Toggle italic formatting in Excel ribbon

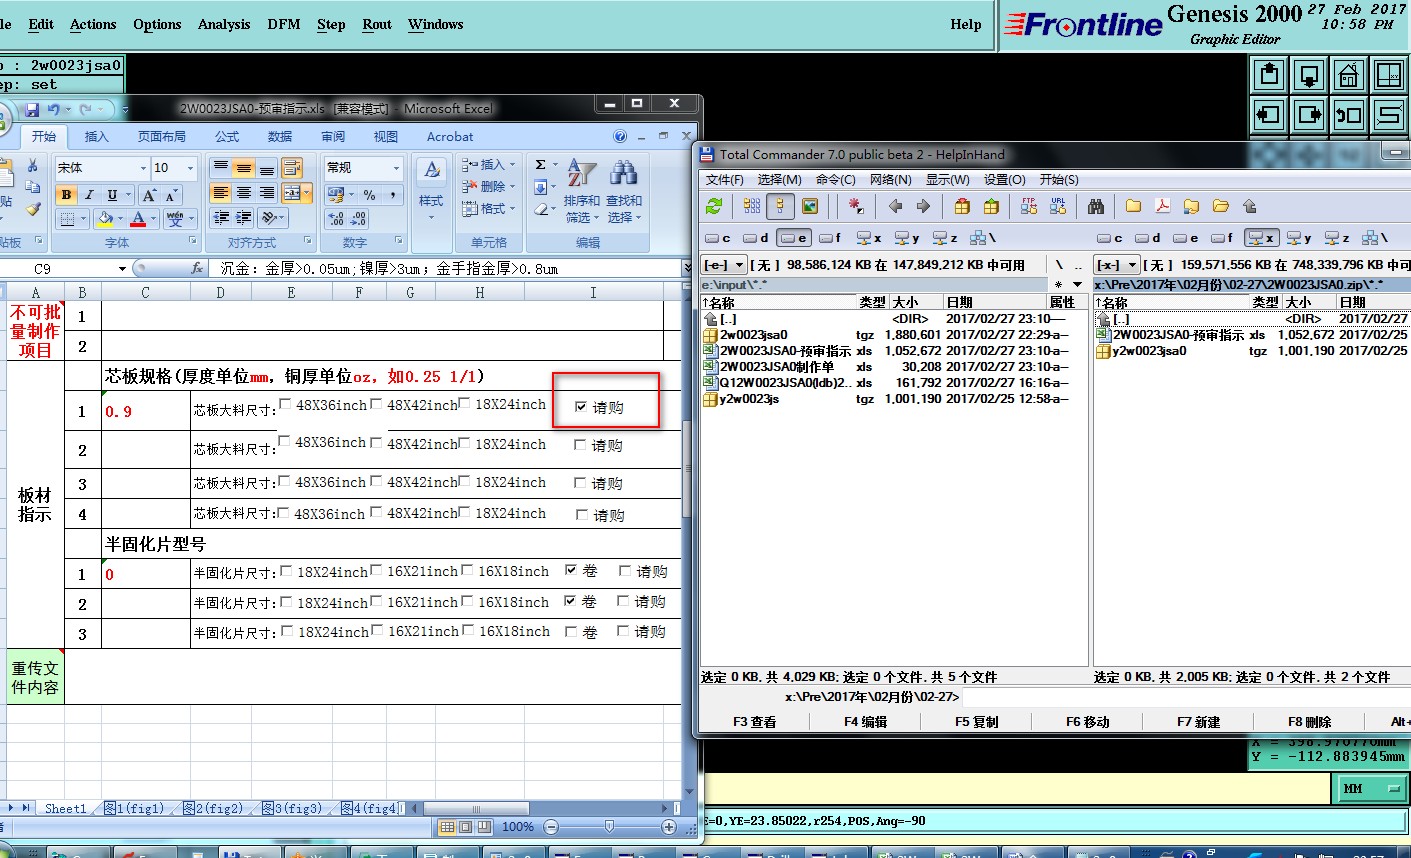click(89, 195)
